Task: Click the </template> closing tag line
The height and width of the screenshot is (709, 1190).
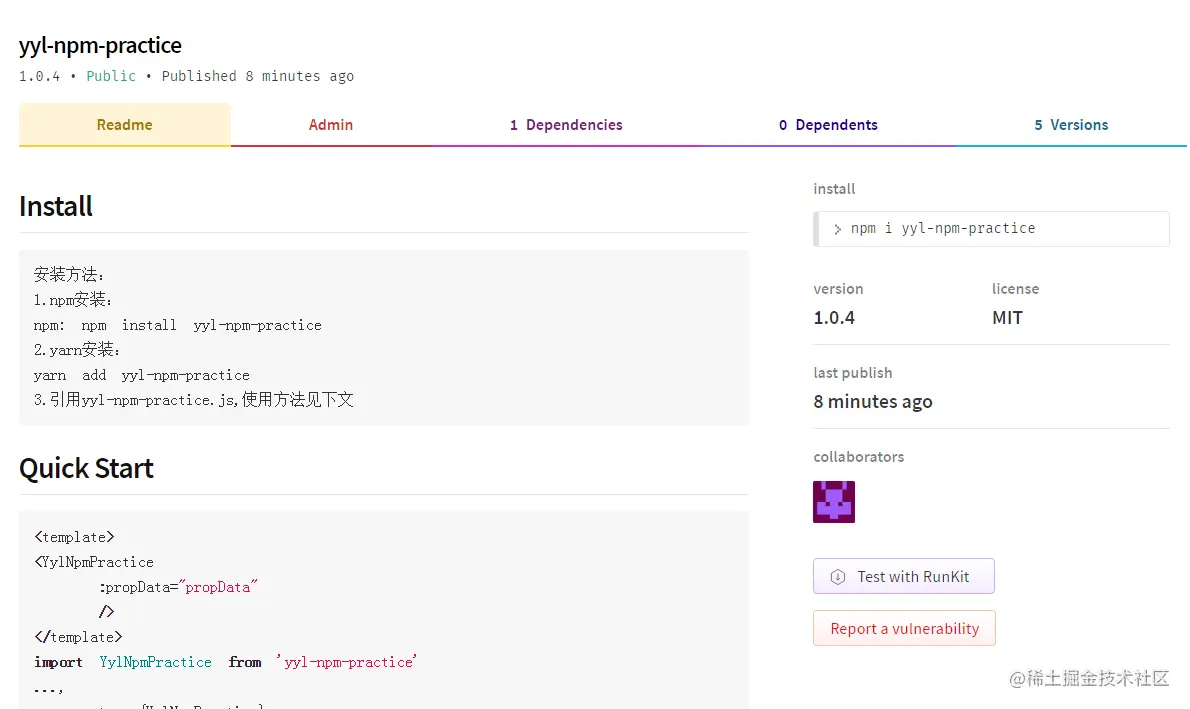Action: tap(78, 637)
